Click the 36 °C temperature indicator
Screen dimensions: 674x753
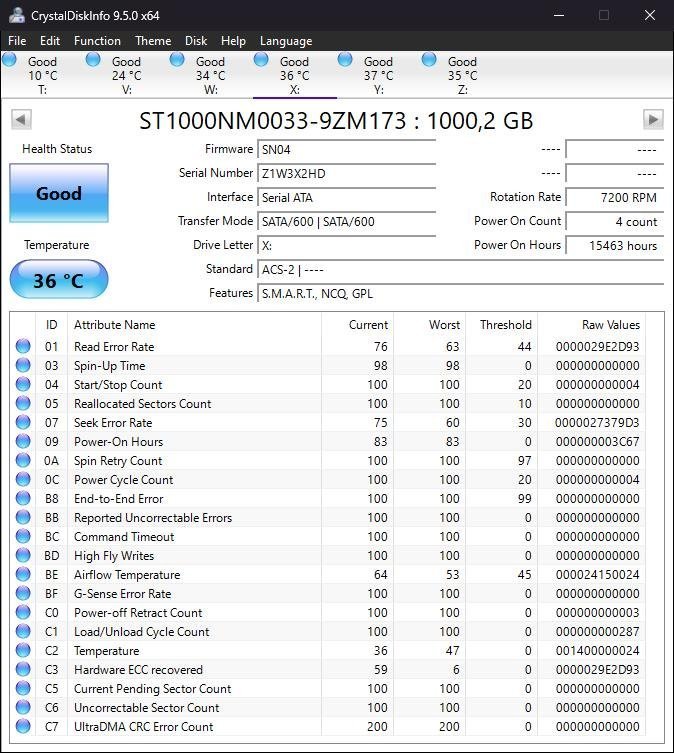click(59, 280)
